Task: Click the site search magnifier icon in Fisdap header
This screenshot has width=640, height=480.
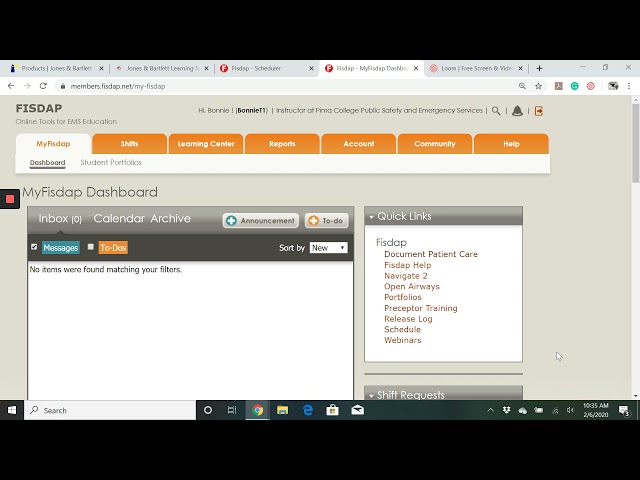Action: [x=496, y=111]
